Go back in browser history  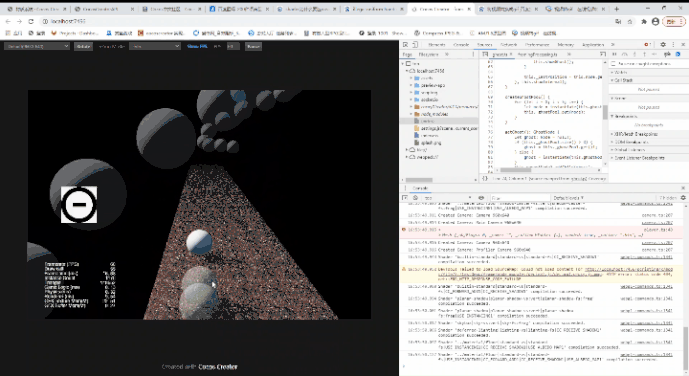click(x=8, y=21)
